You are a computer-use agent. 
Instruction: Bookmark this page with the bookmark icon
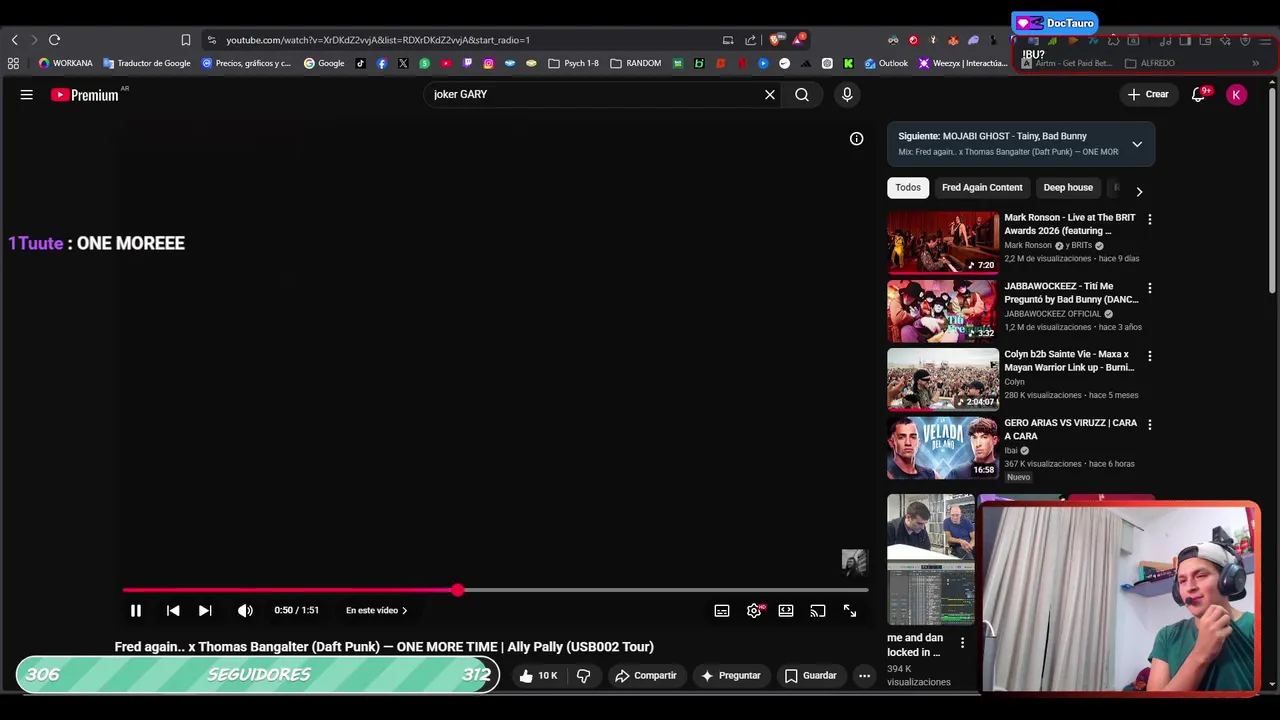coord(185,40)
